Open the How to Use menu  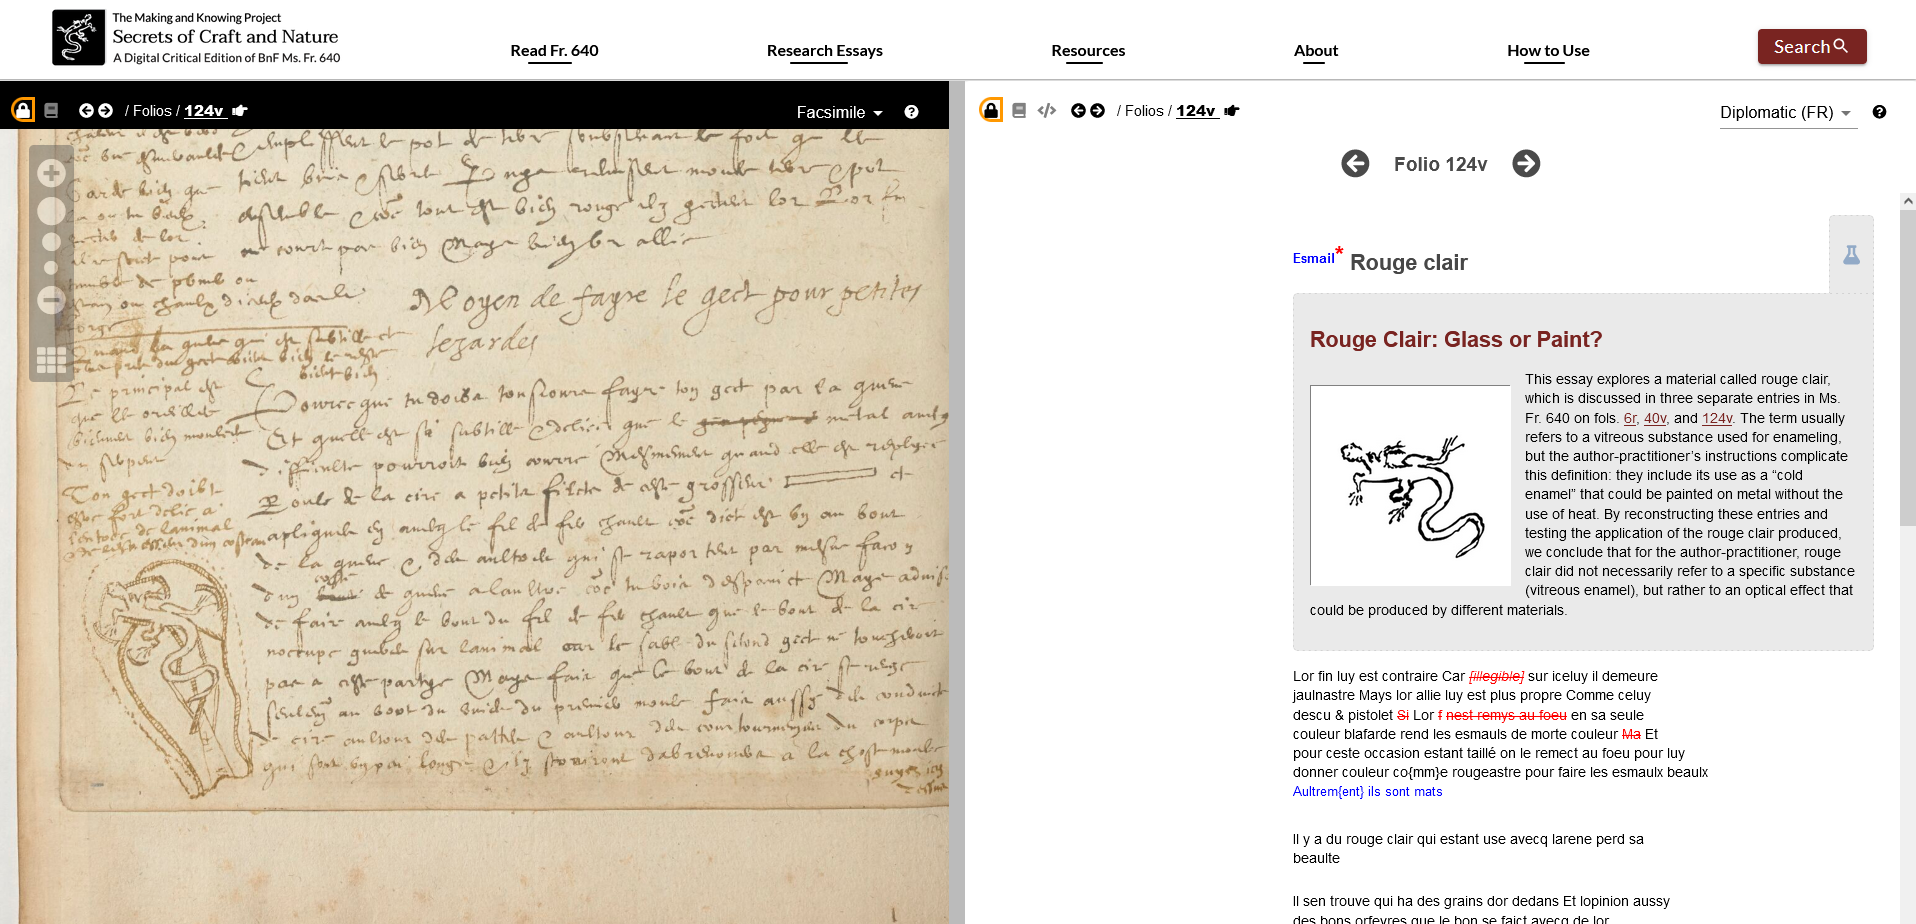(x=1548, y=51)
